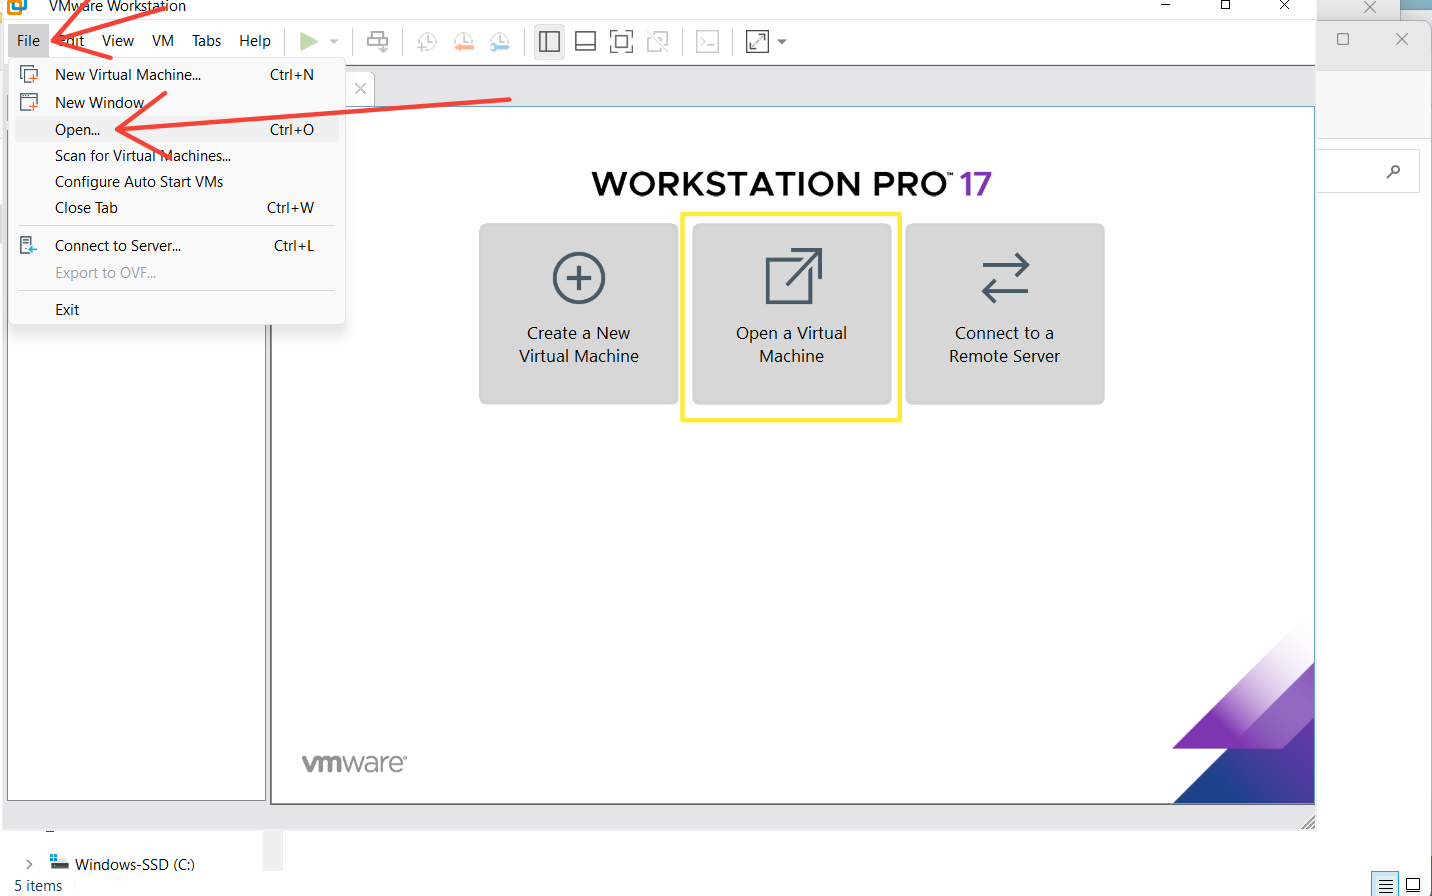Close the Home tab with its X button
This screenshot has width=1432, height=896.
pos(360,89)
